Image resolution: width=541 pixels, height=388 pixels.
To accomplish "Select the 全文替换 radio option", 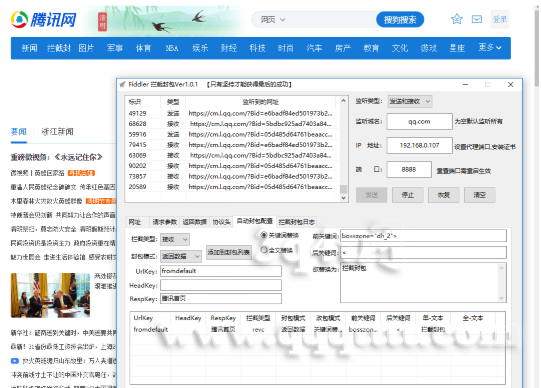I will point(264,250).
